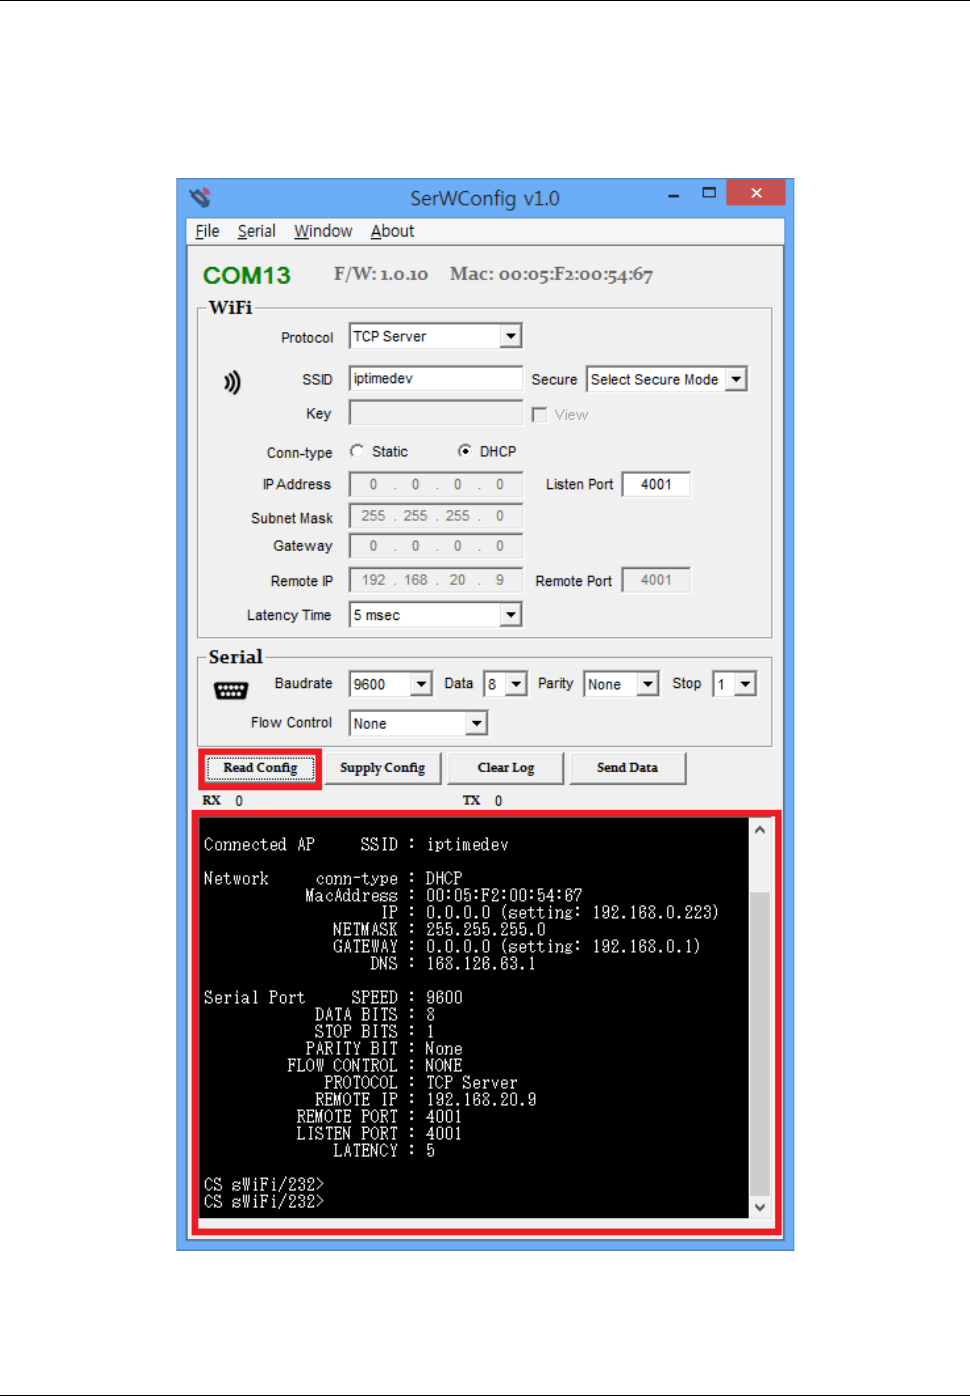Image resolution: width=970 pixels, height=1396 pixels.
Task: Open the Stop bits dropdown
Action: [746, 684]
